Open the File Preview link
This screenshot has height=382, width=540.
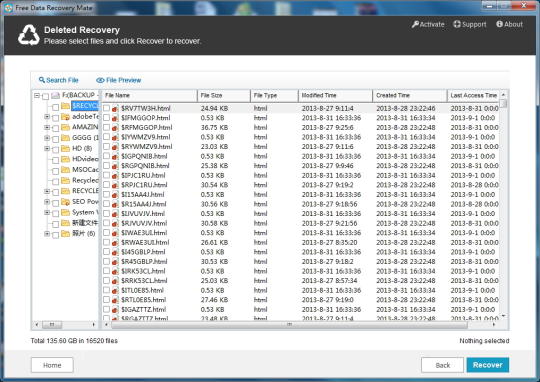coord(119,80)
